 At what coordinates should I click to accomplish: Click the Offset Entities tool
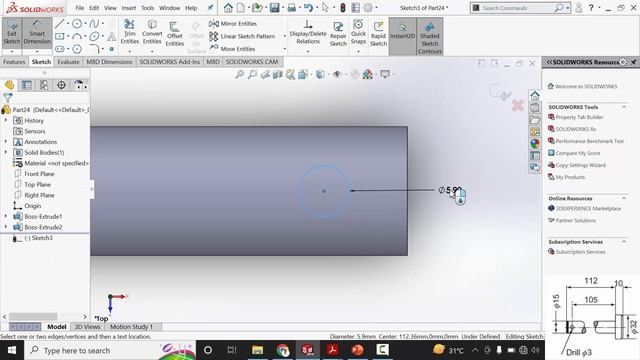(x=175, y=33)
